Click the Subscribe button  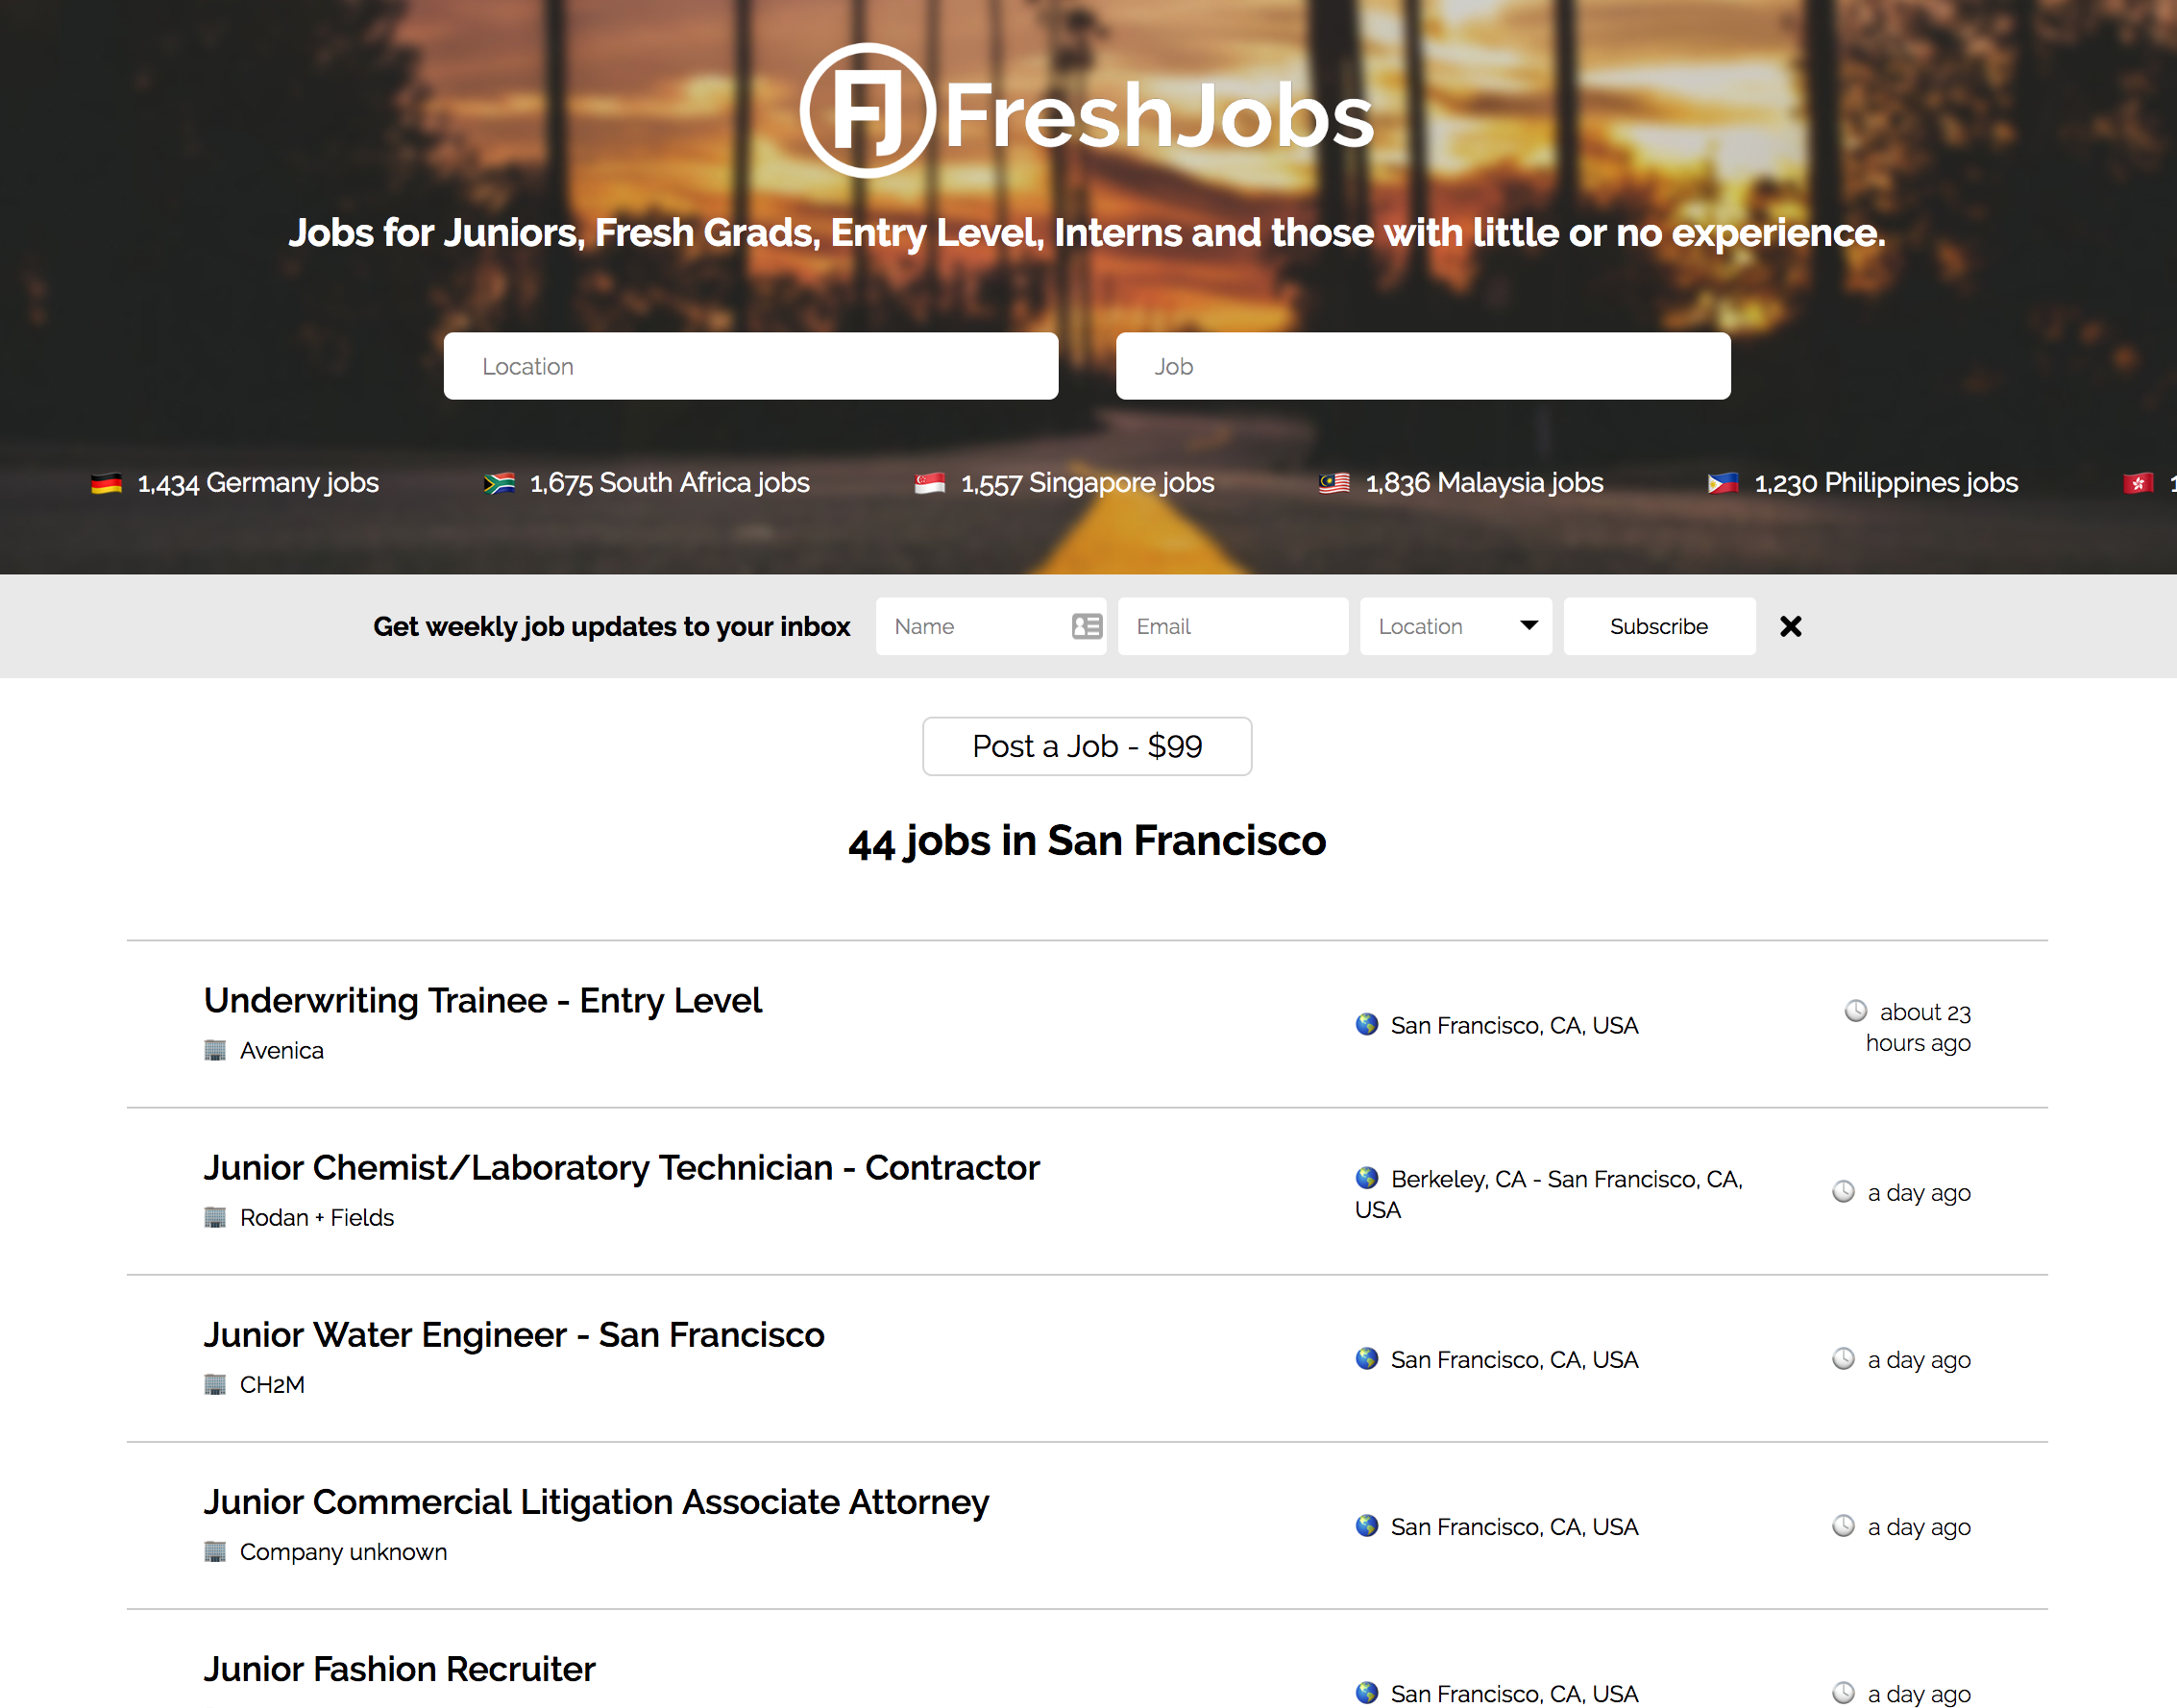pyautogui.click(x=1658, y=626)
